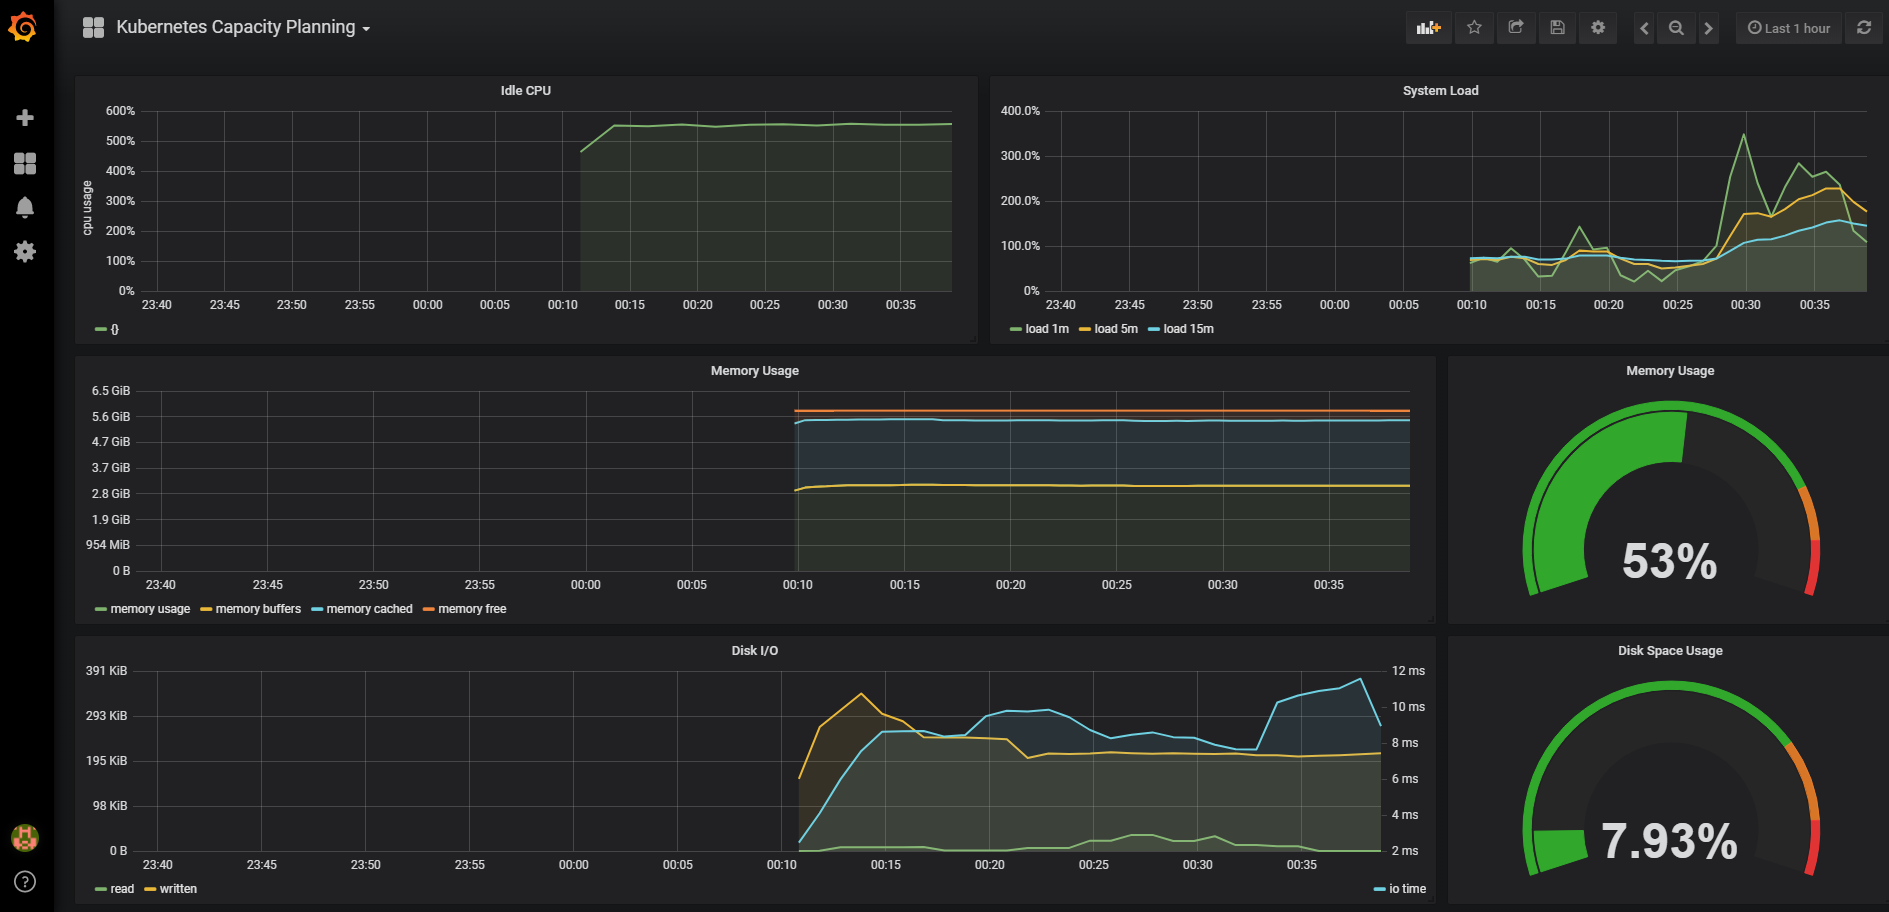1889x912 pixels.
Task: Click the 391 KiB Disk I/O axis value
Action: click(x=106, y=671)
